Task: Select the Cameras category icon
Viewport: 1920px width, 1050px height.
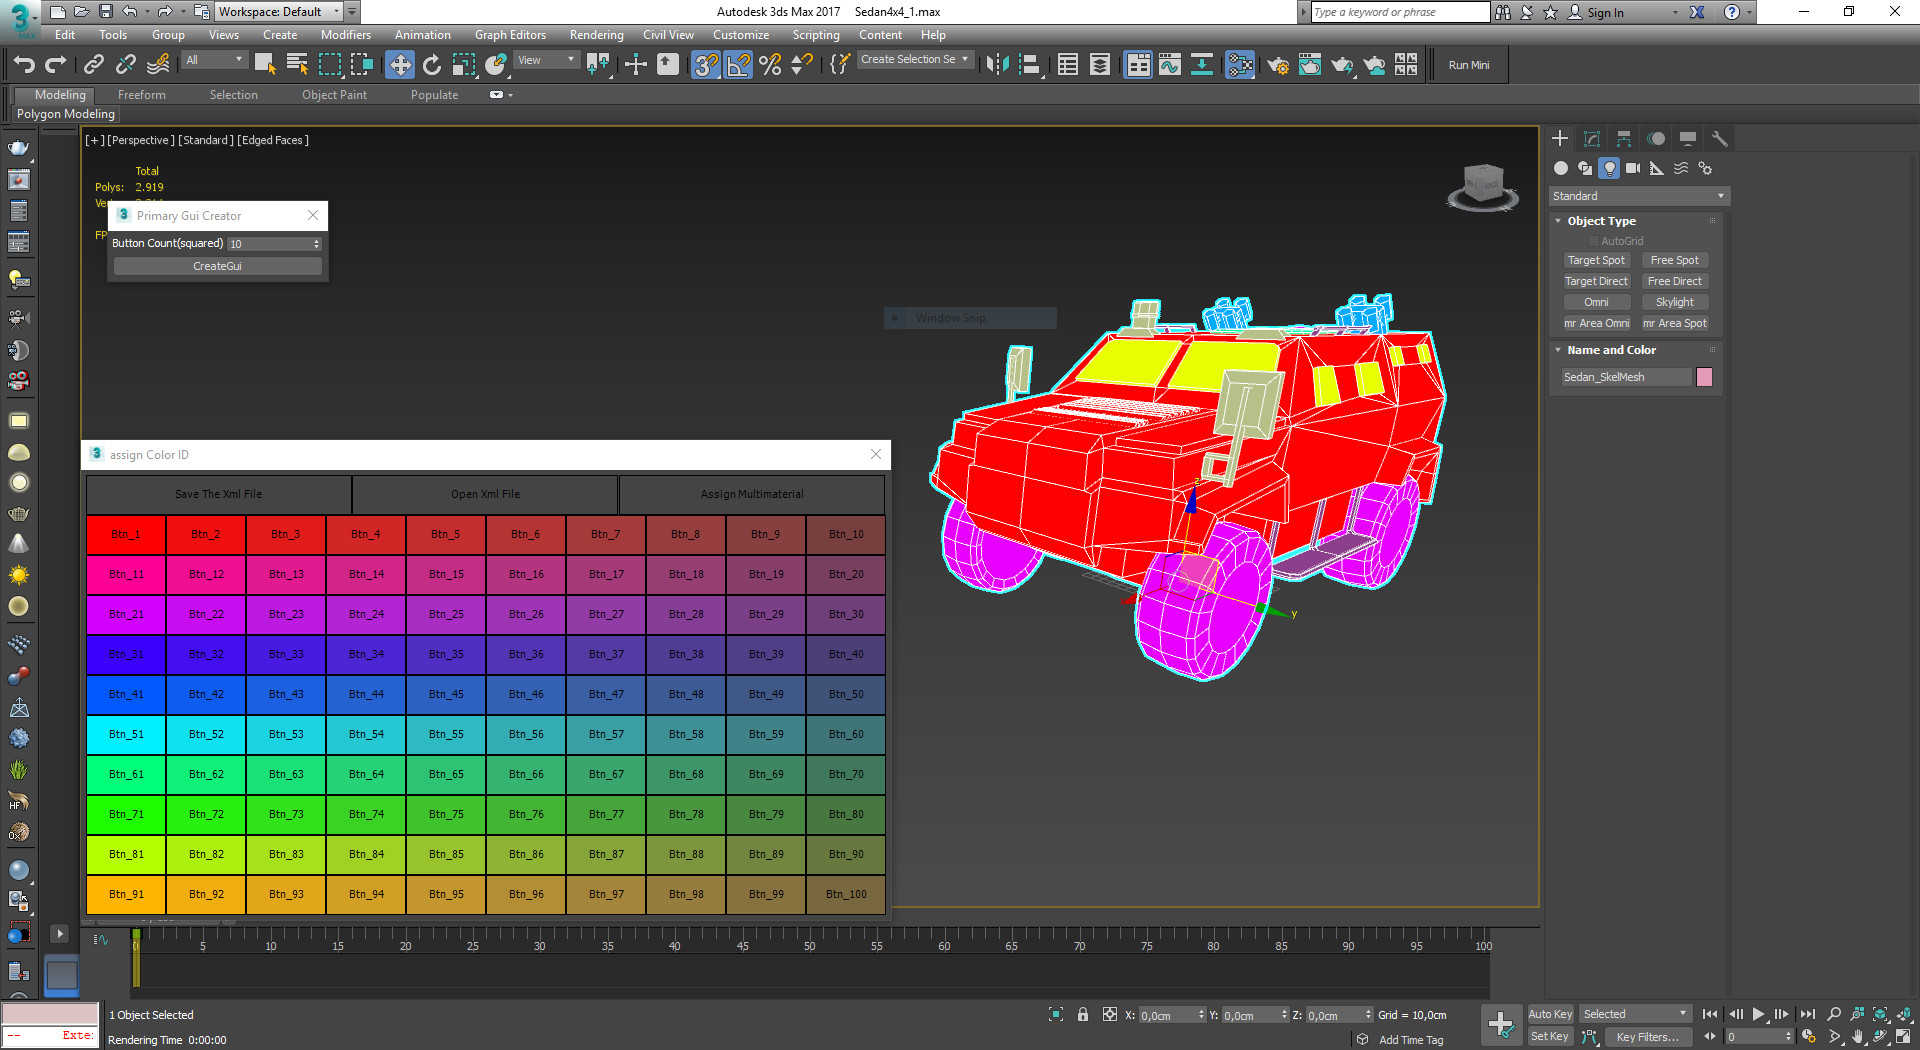Action: pyautogui.click(x=1632, y=168)
